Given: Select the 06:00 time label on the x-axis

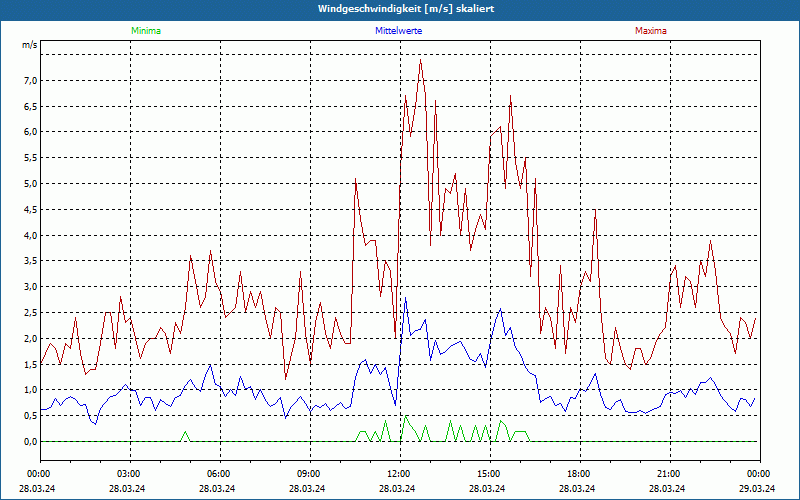Looking at the screenshot, I should (219, 474).
